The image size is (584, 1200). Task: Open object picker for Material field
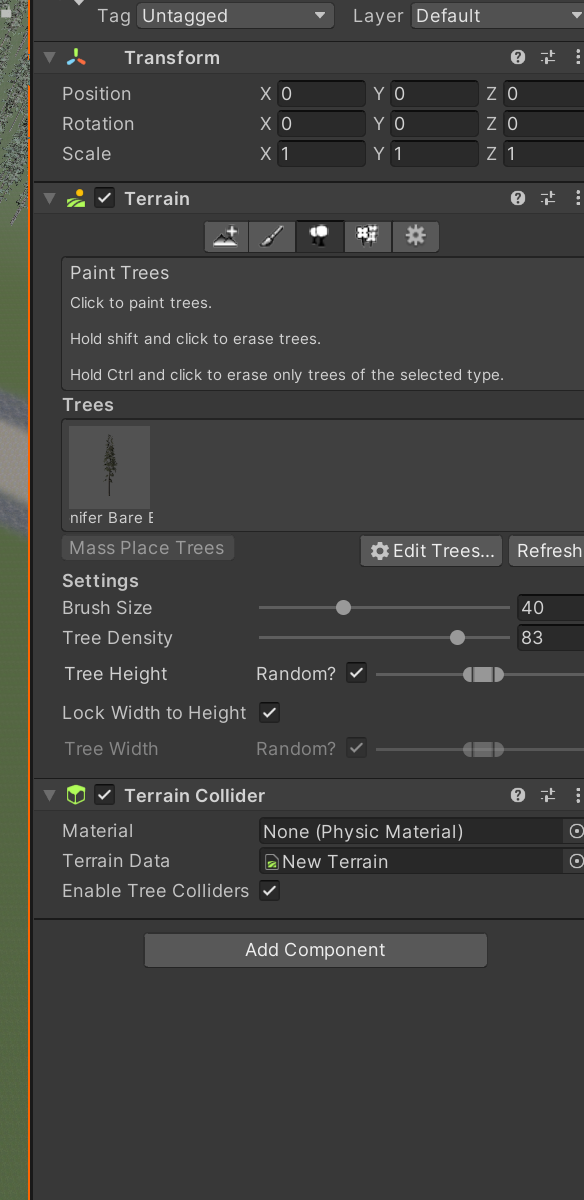coord(575,831)
